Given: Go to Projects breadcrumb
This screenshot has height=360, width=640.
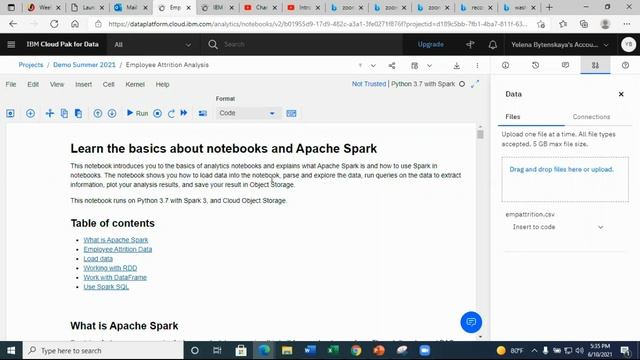Looking at the screenshot, I should (31, 65).
